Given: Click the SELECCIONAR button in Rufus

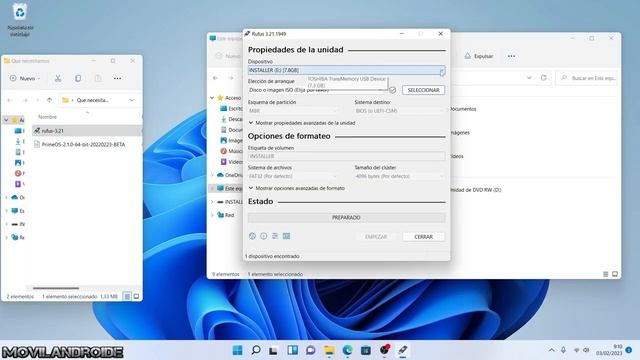Looking at the screenshot, I should point(423,90).
